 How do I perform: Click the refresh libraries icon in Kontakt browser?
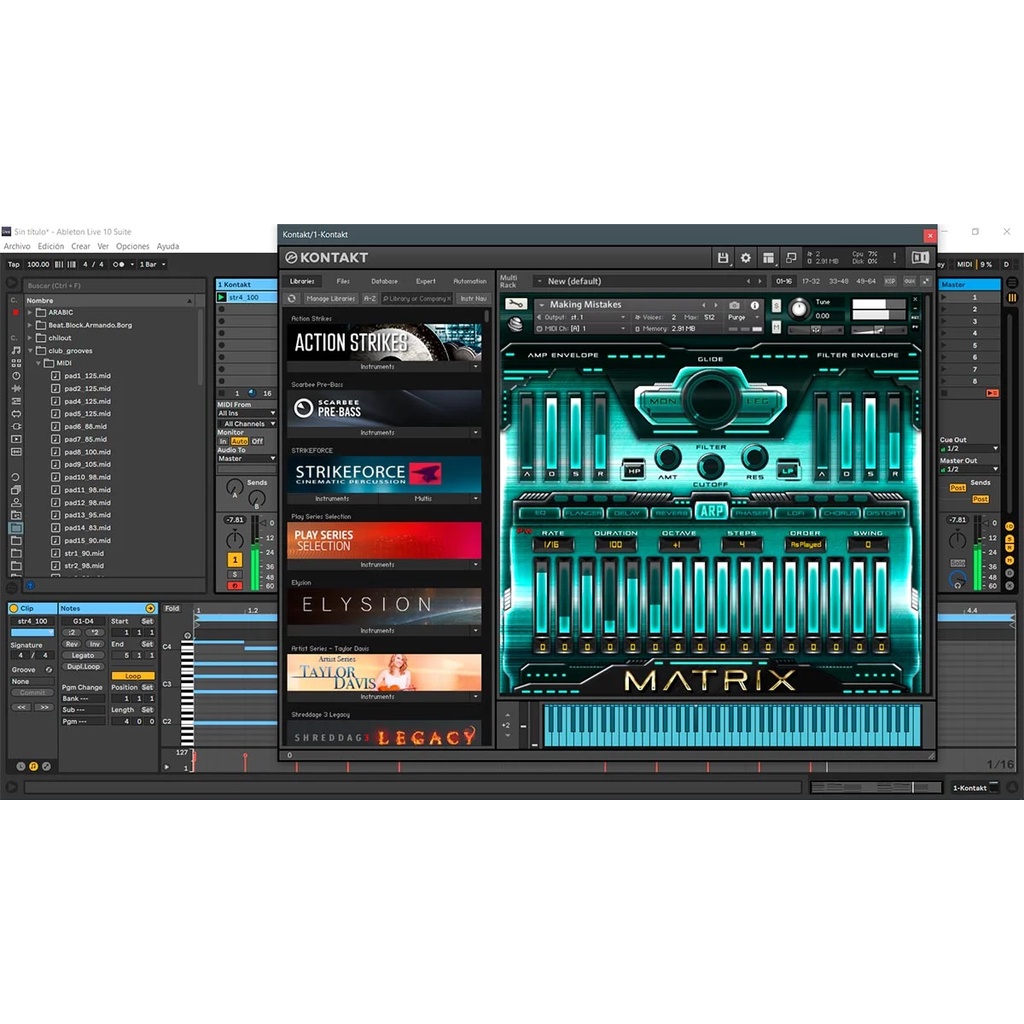(x=292, y=298)
